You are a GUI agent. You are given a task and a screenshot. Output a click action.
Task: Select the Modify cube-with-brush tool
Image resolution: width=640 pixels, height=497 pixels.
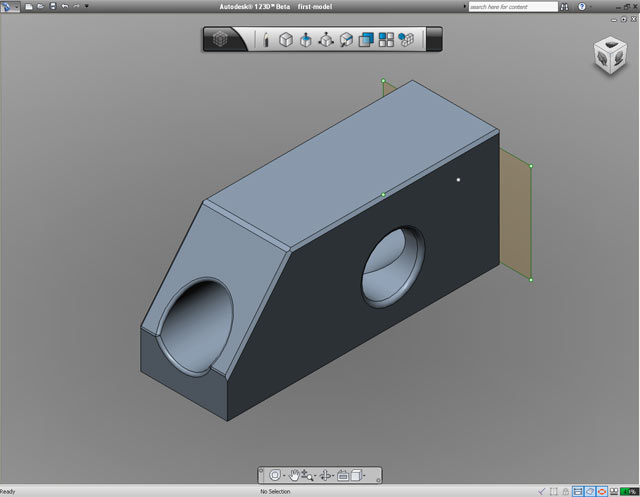(x=346, y=40)
